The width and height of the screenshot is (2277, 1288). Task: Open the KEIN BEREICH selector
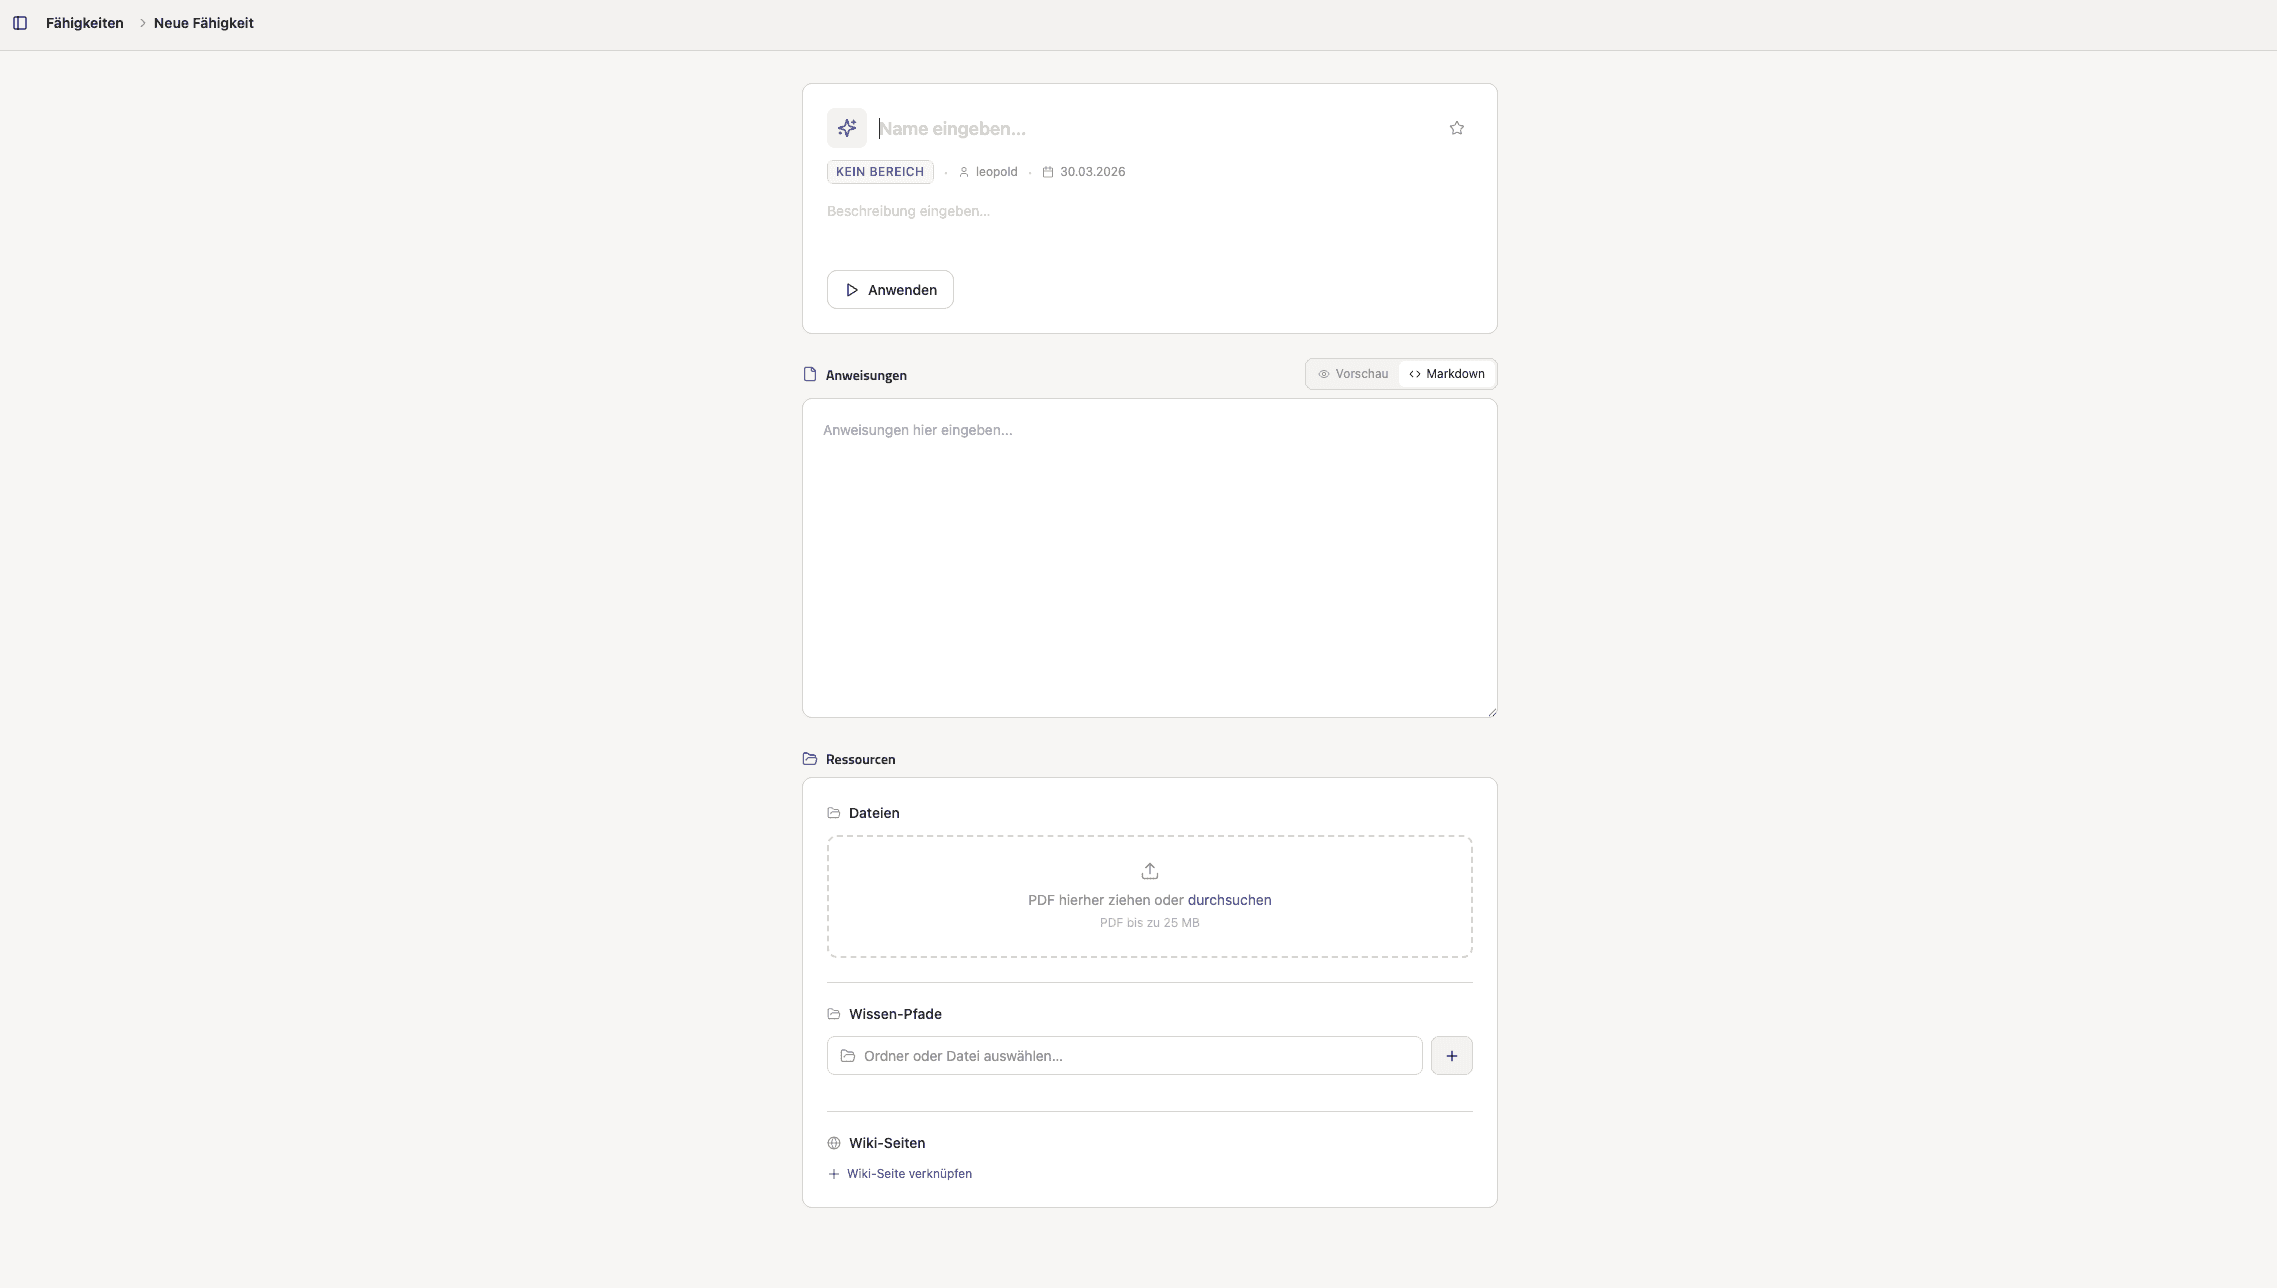(879, 172)
